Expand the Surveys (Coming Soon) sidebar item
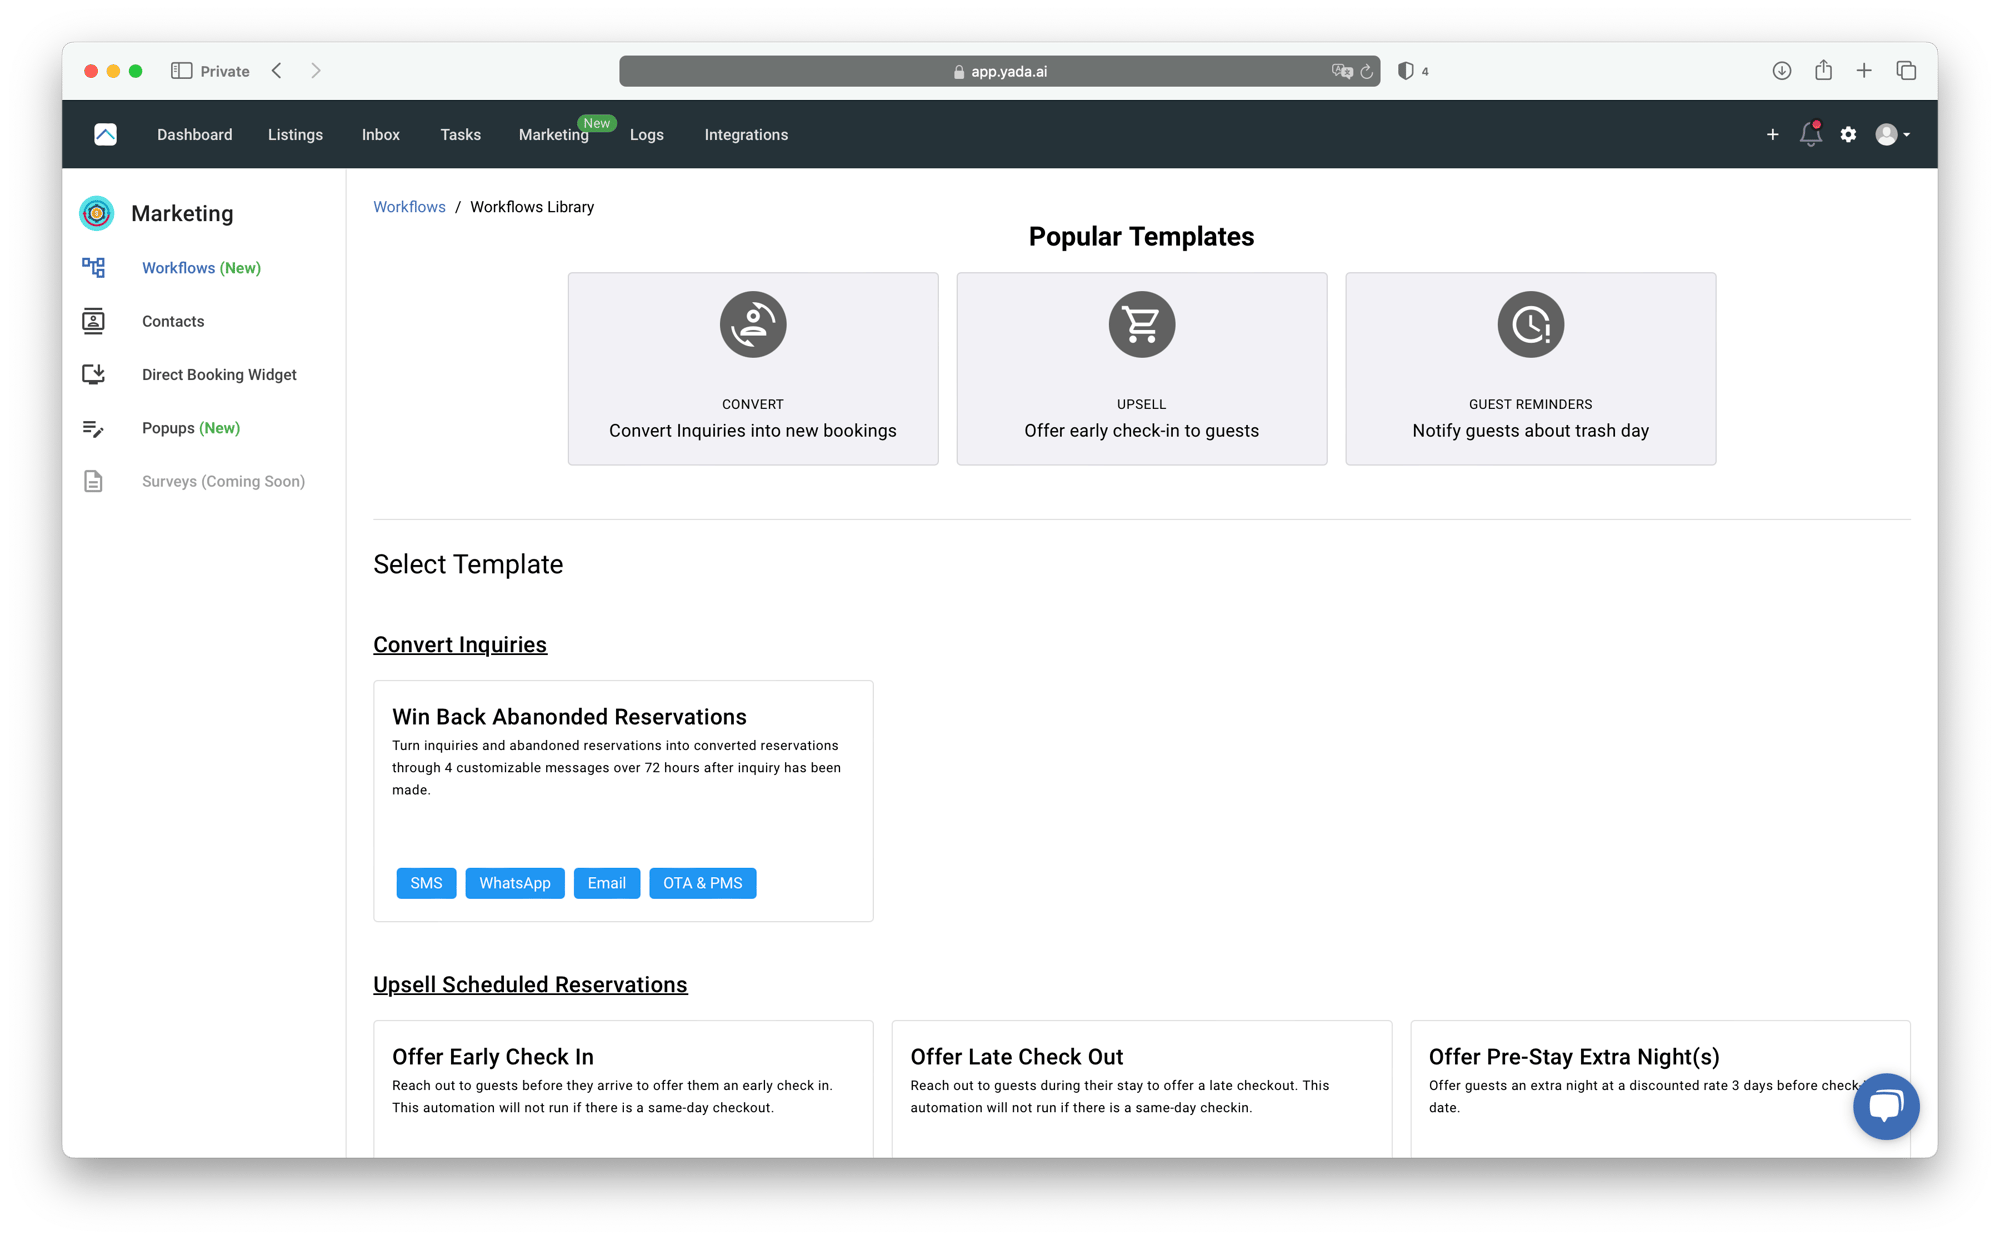The image size is (2000, 1240). coord(221,481)
